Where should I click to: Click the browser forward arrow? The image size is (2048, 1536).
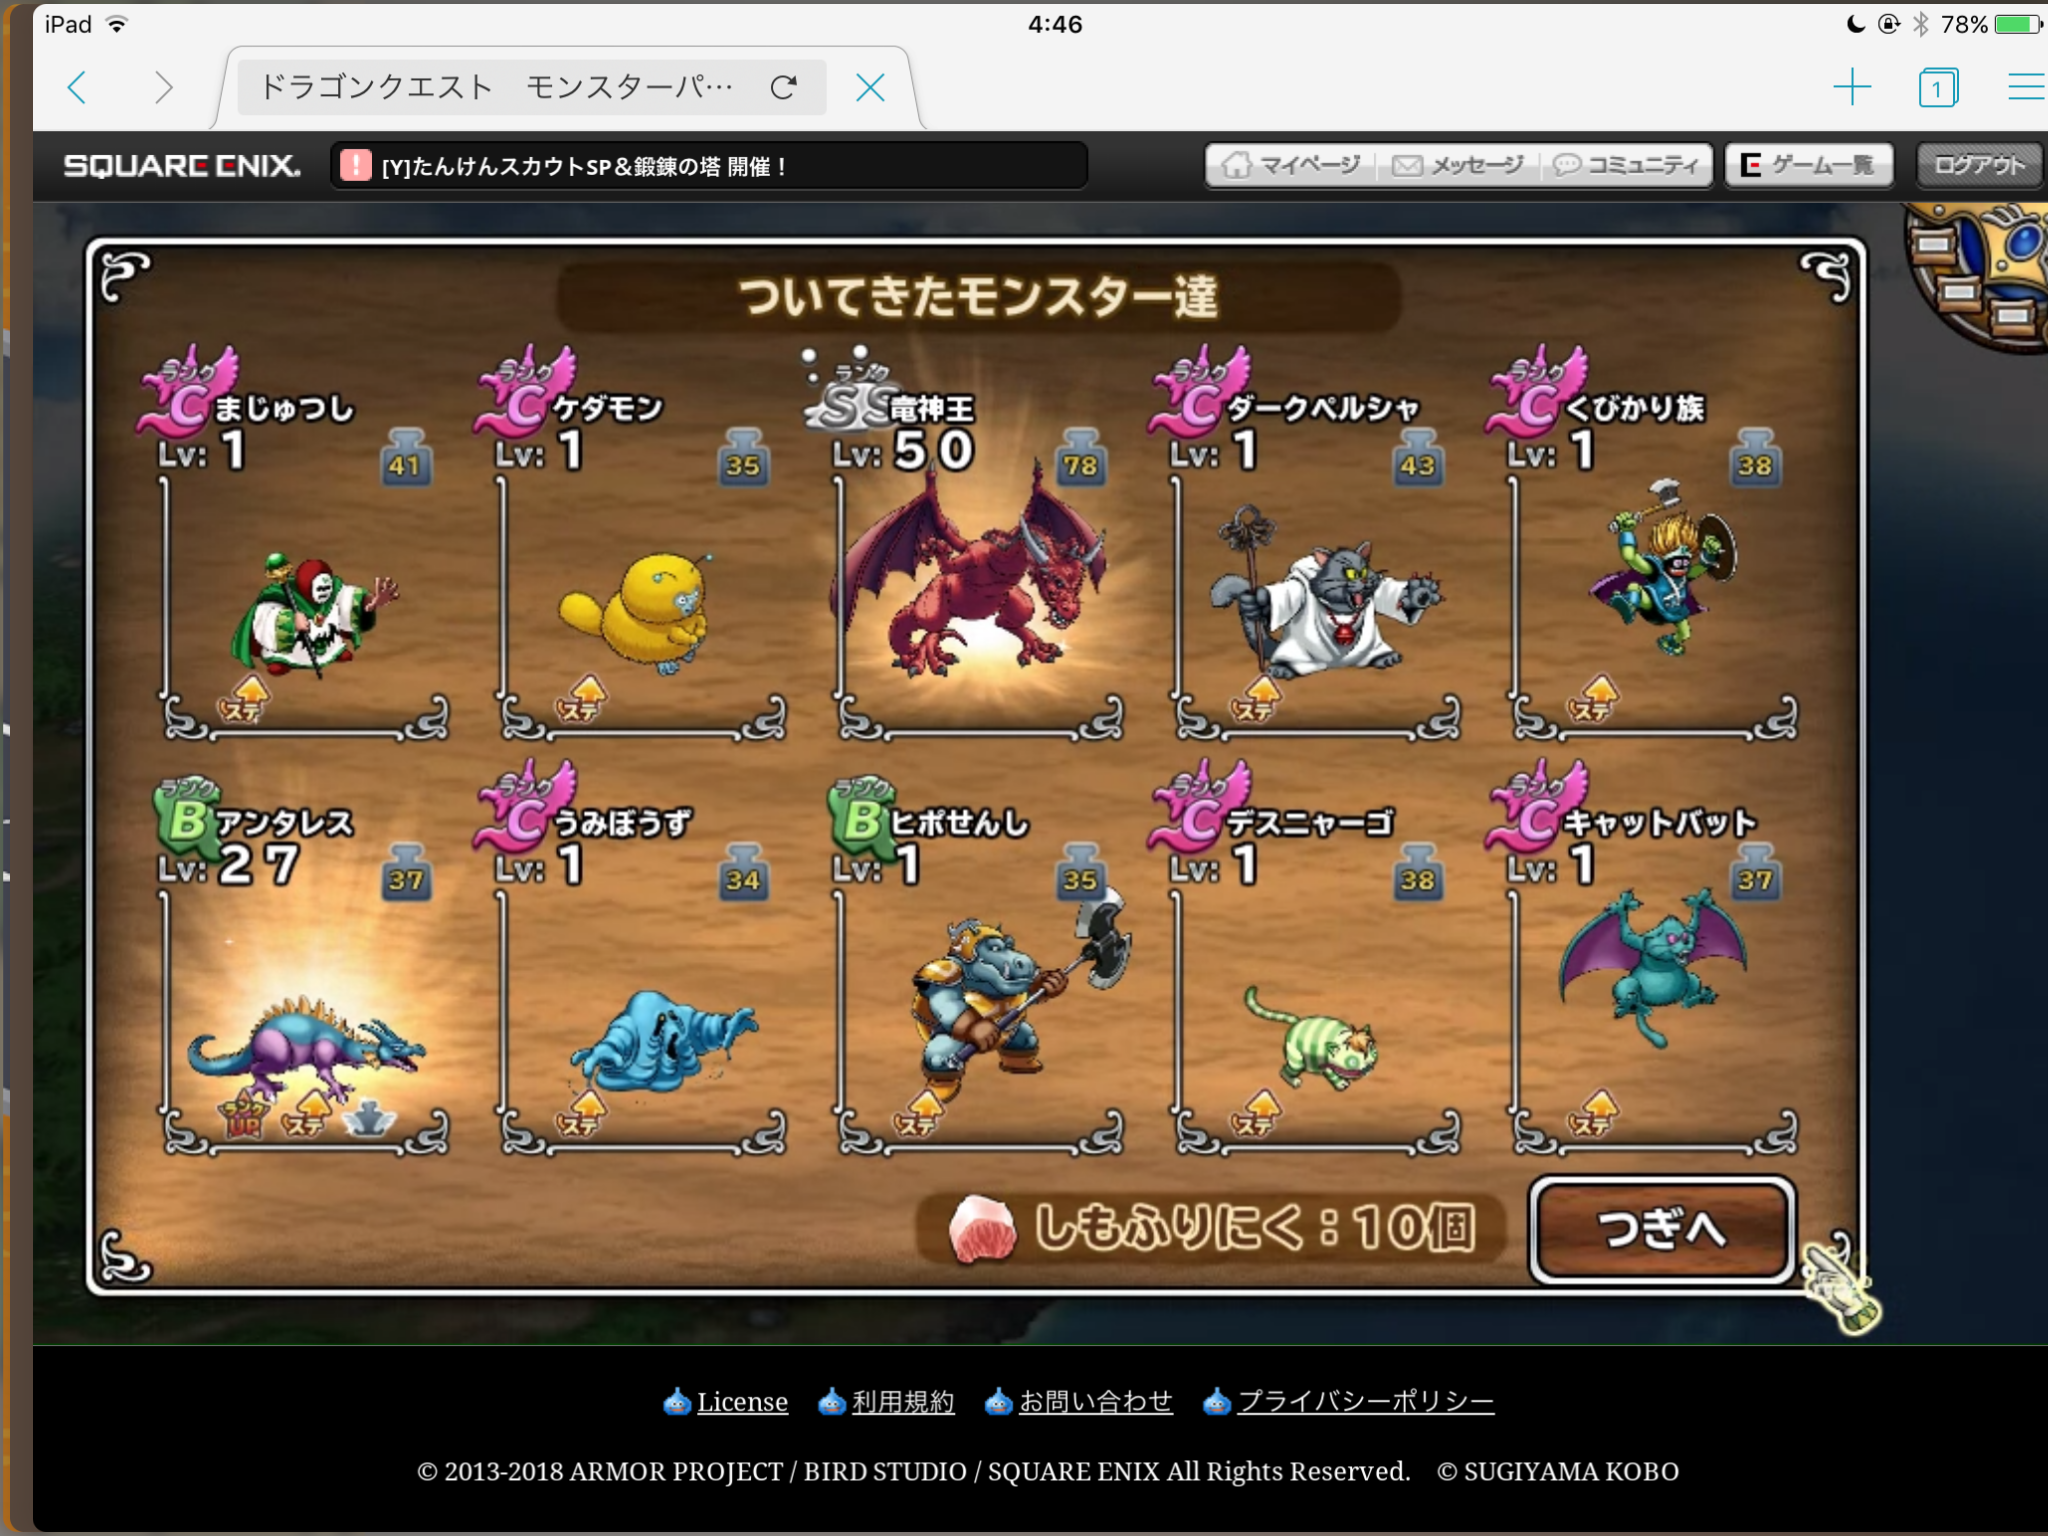tap(163, 88)
